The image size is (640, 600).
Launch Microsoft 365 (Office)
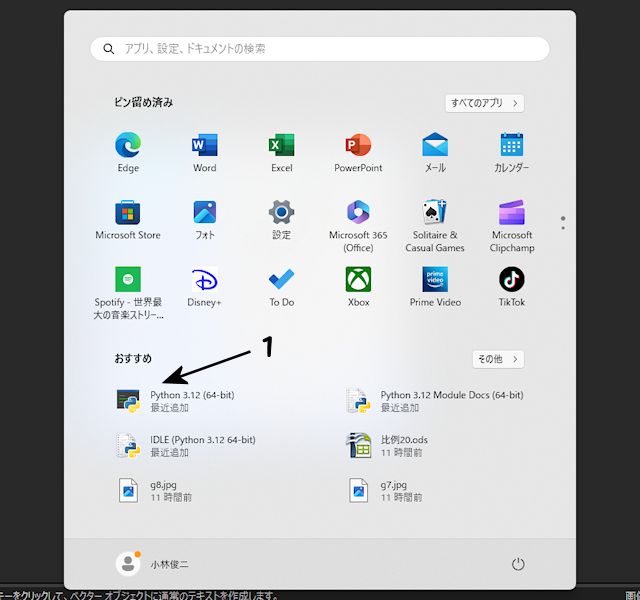tap(358, 226)
